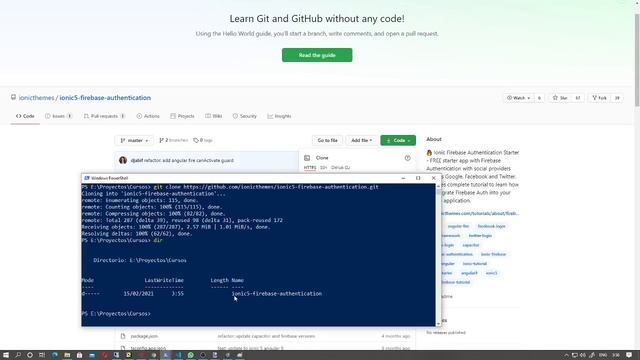Open Cortana from the taskbar

click(x=30, y=355)
